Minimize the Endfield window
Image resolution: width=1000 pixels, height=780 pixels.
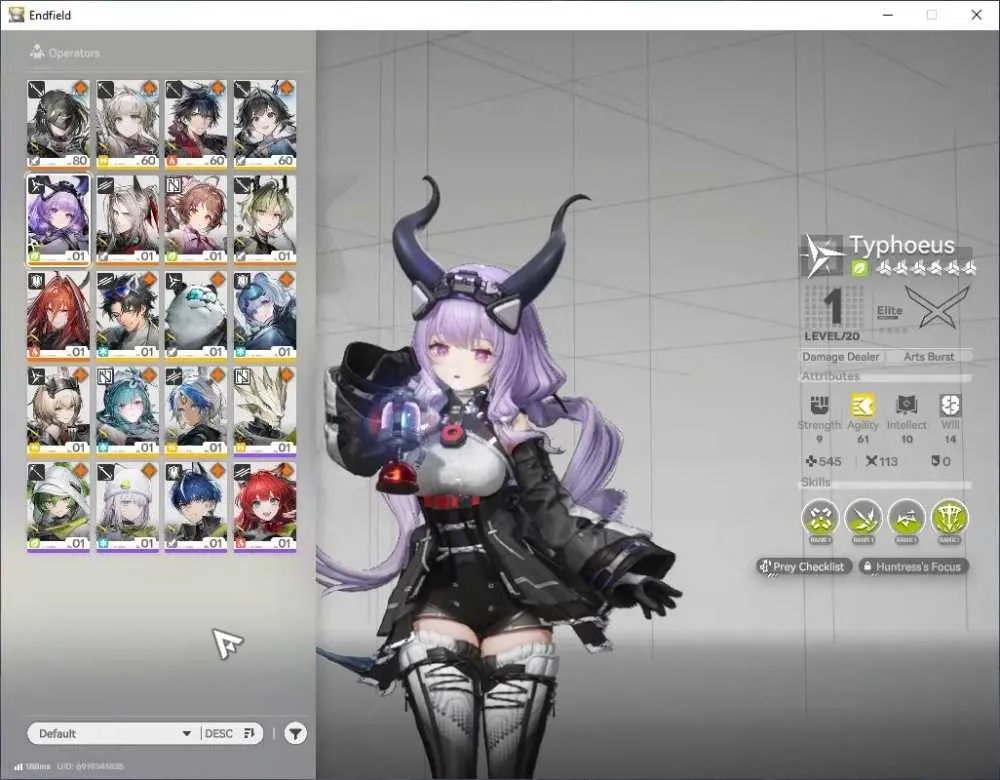click(888, 15)
